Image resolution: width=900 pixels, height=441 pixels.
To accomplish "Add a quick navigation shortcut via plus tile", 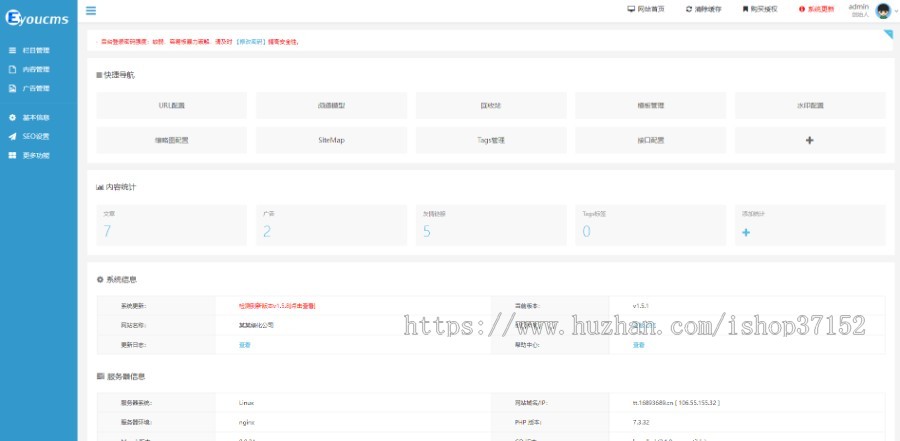I will pos(810,140).
